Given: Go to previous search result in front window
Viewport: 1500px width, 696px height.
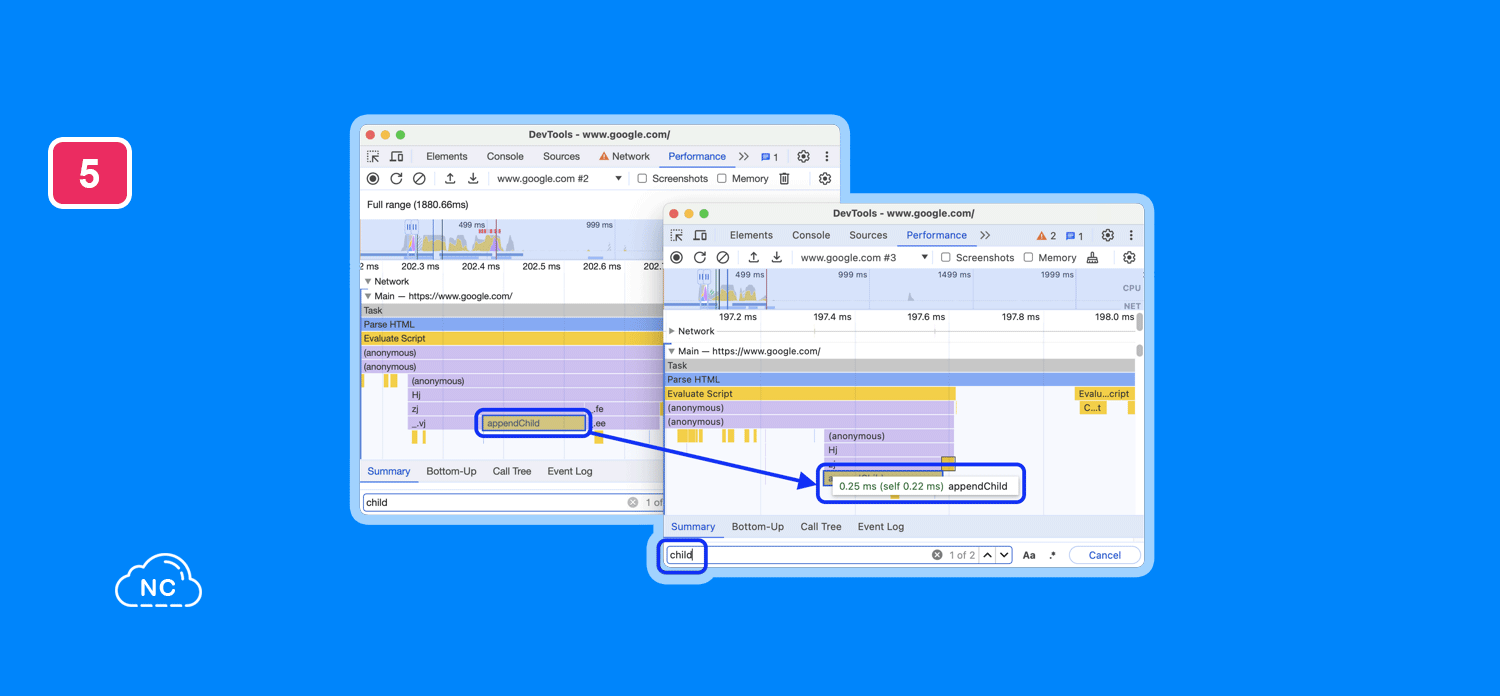Looking at the screenshot, I should [x=987, y=555].
